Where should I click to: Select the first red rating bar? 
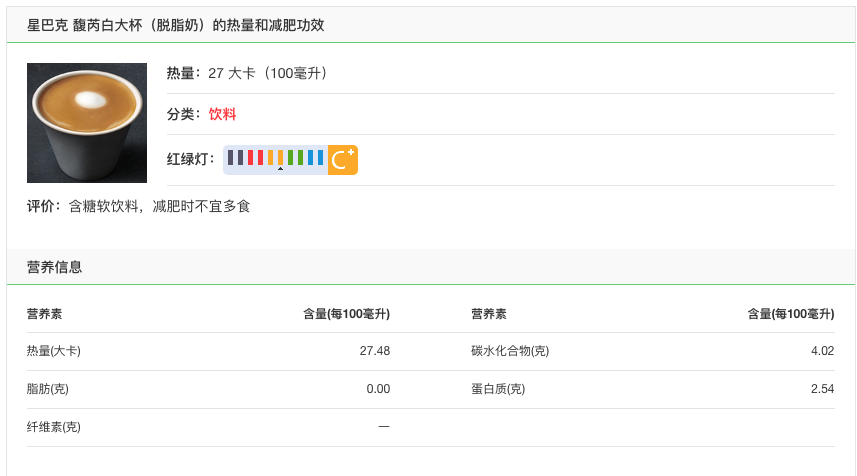[251, 157]
